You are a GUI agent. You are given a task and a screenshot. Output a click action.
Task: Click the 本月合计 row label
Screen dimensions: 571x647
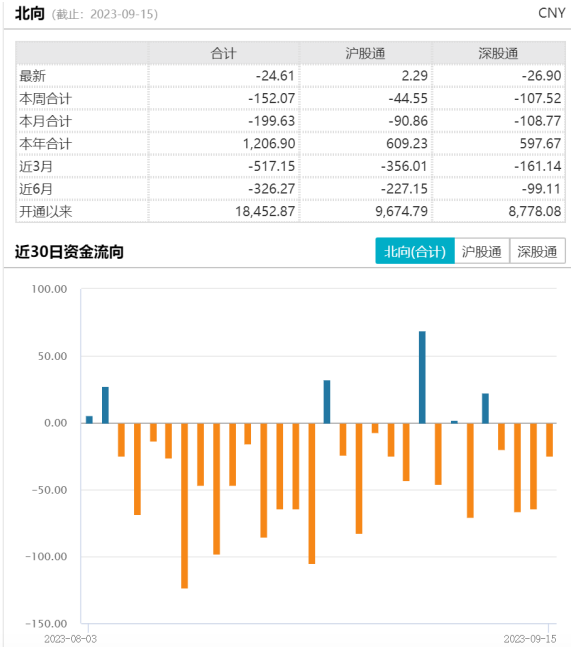click(45, 121)
